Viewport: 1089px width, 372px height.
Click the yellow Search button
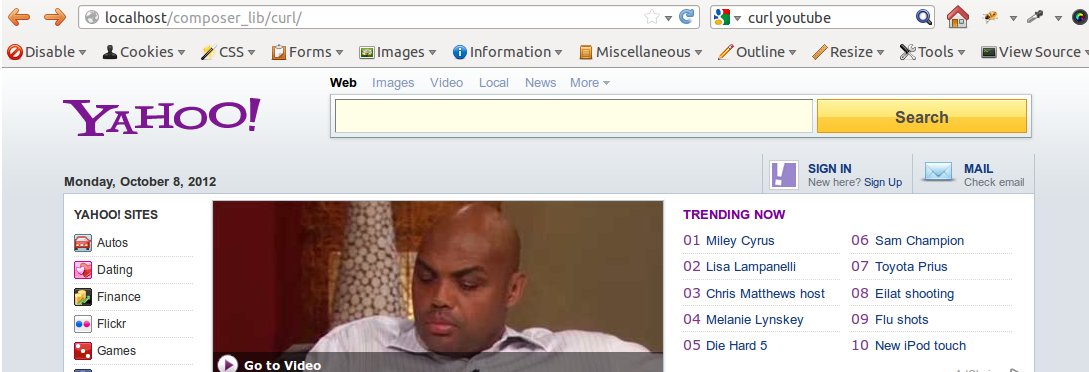pos(922,116)
